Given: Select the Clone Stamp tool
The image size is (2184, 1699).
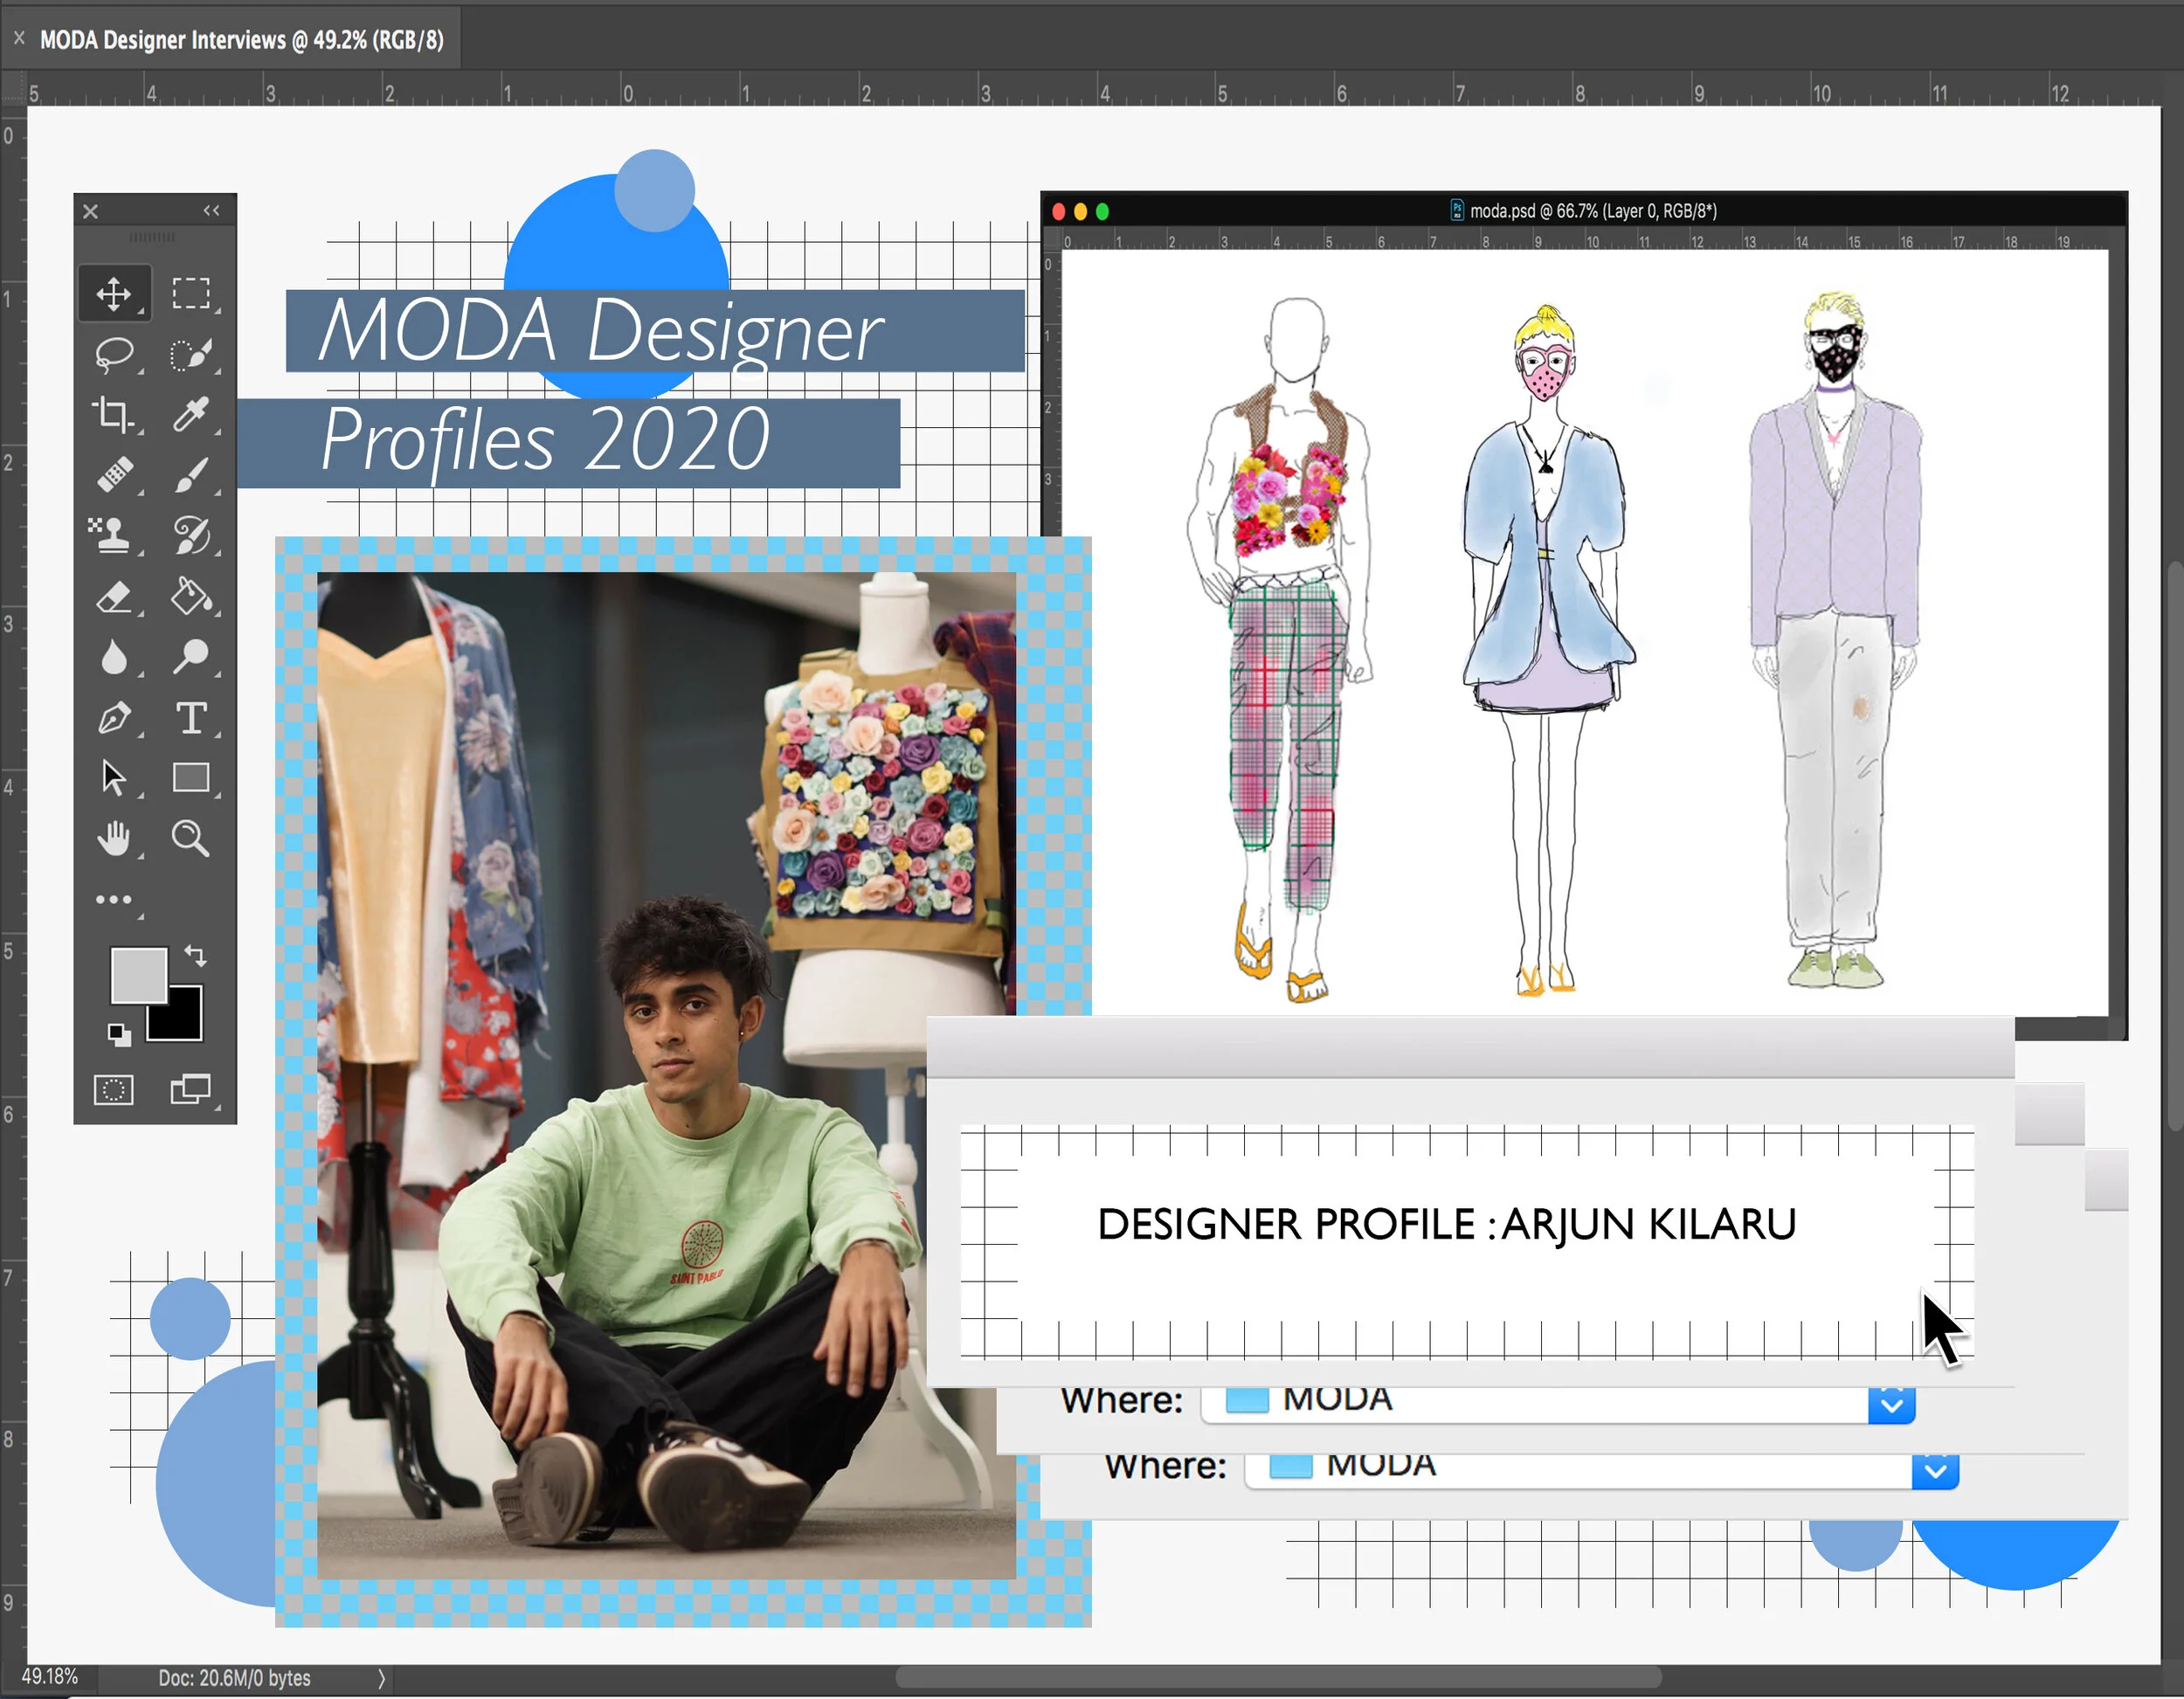Looking at the screenshot, I should [x=112, y=534].
